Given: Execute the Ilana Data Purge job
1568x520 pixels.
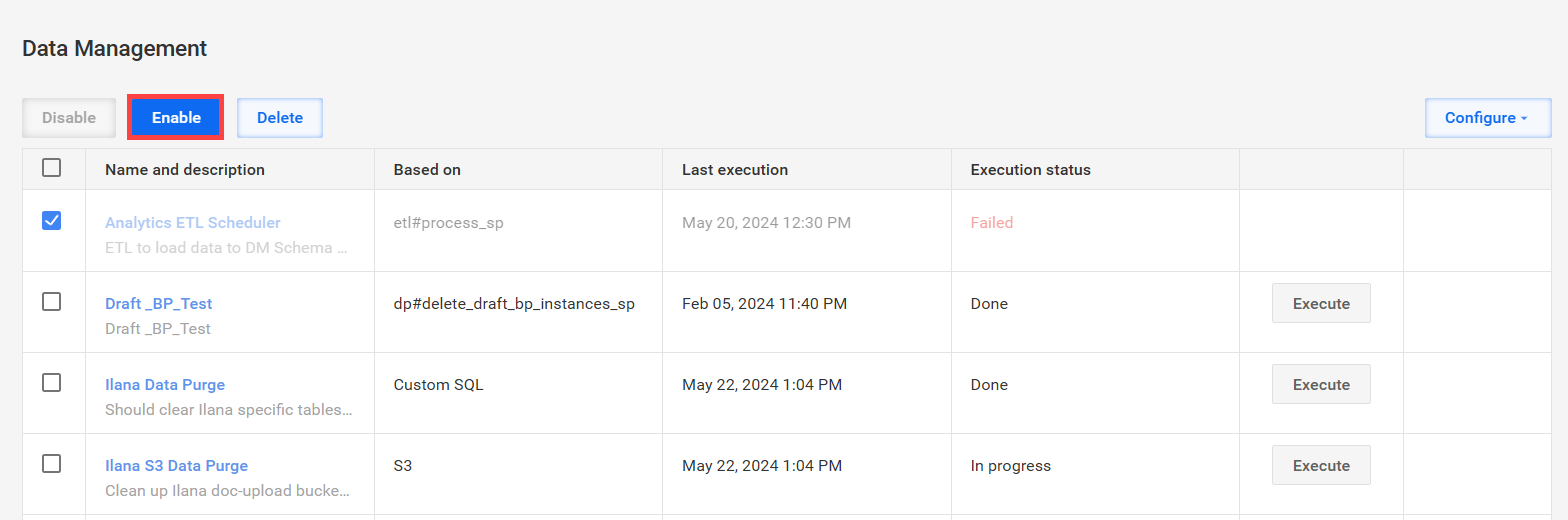Looking at the screenshot, I should (1321, 384).
